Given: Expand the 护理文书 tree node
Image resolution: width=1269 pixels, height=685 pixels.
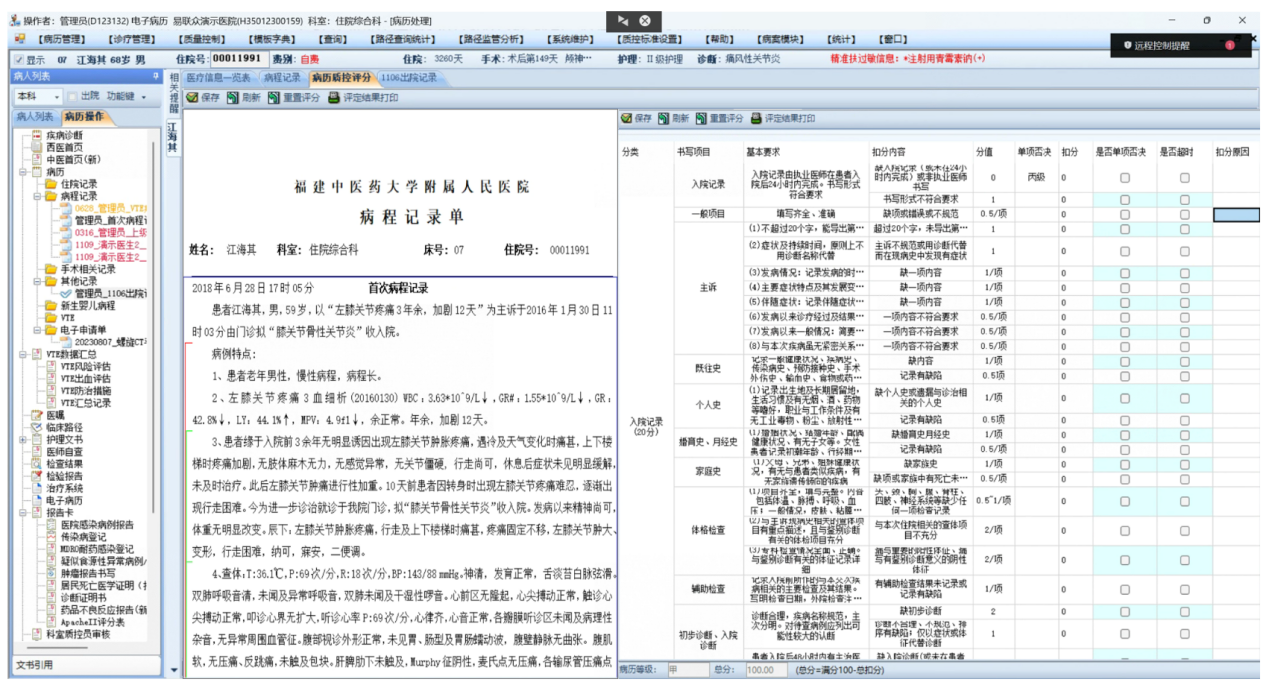Looking at the screenshot, I should click(x=24, y=439).
